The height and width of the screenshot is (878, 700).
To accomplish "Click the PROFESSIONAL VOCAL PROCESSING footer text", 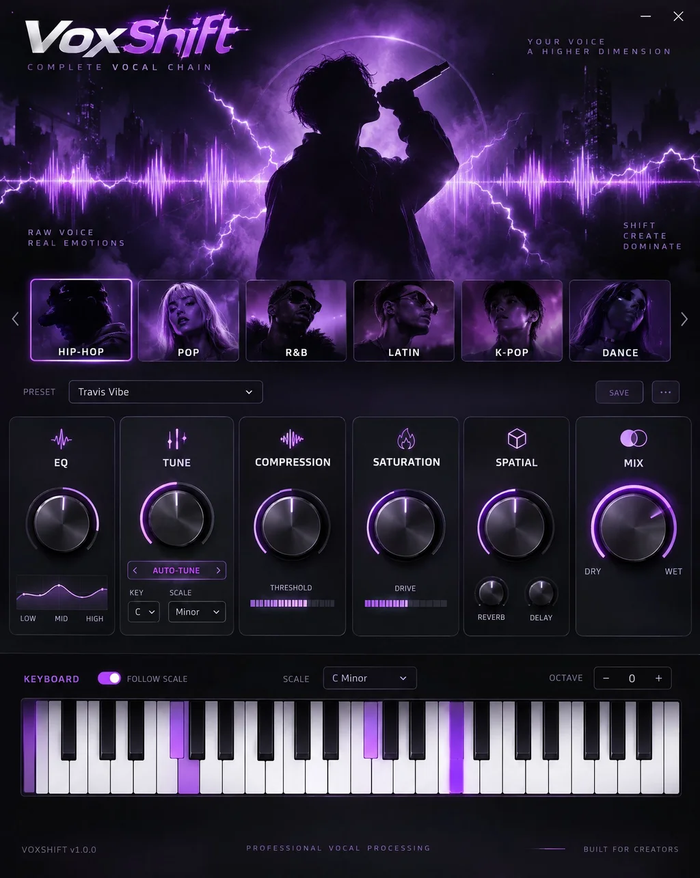I will tap(338, 848).
